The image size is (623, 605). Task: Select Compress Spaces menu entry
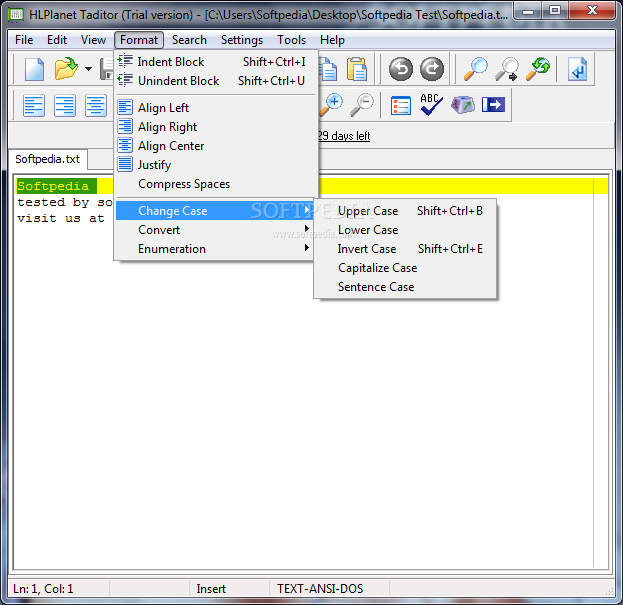coord(217,184)
